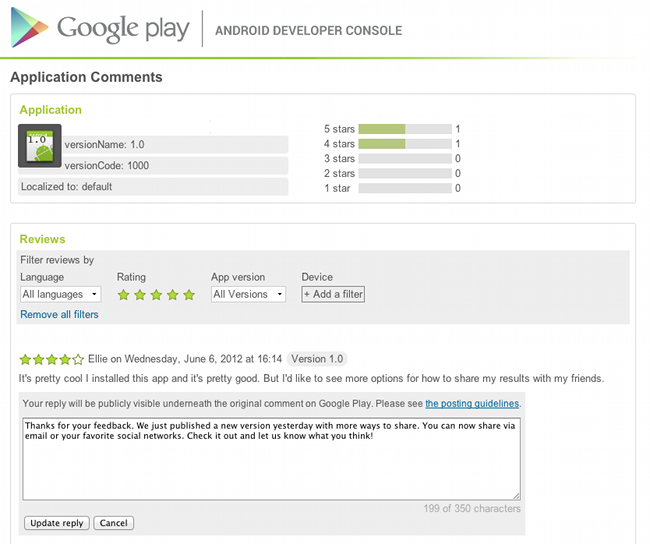Click Remove all filters link
The image size is (650, 544).
(x=59, y=314)
